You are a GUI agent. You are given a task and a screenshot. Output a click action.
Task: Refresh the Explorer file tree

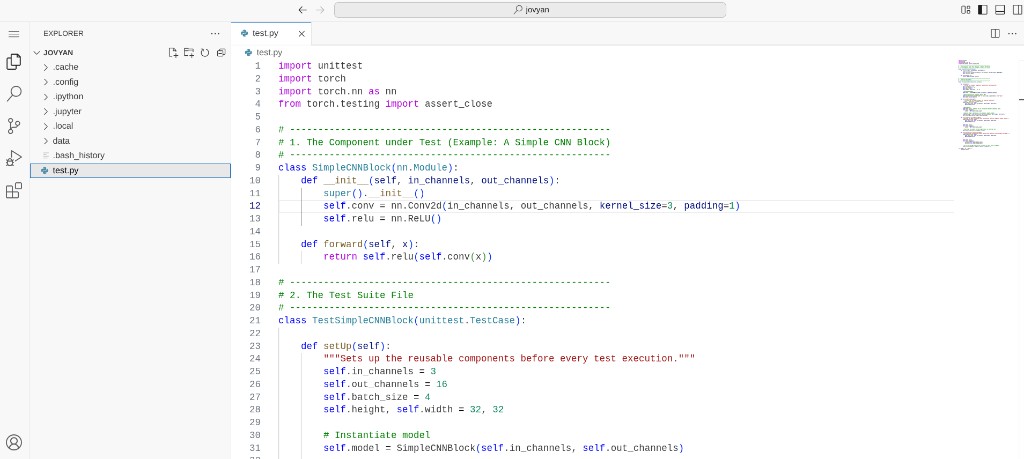[204, 53]
